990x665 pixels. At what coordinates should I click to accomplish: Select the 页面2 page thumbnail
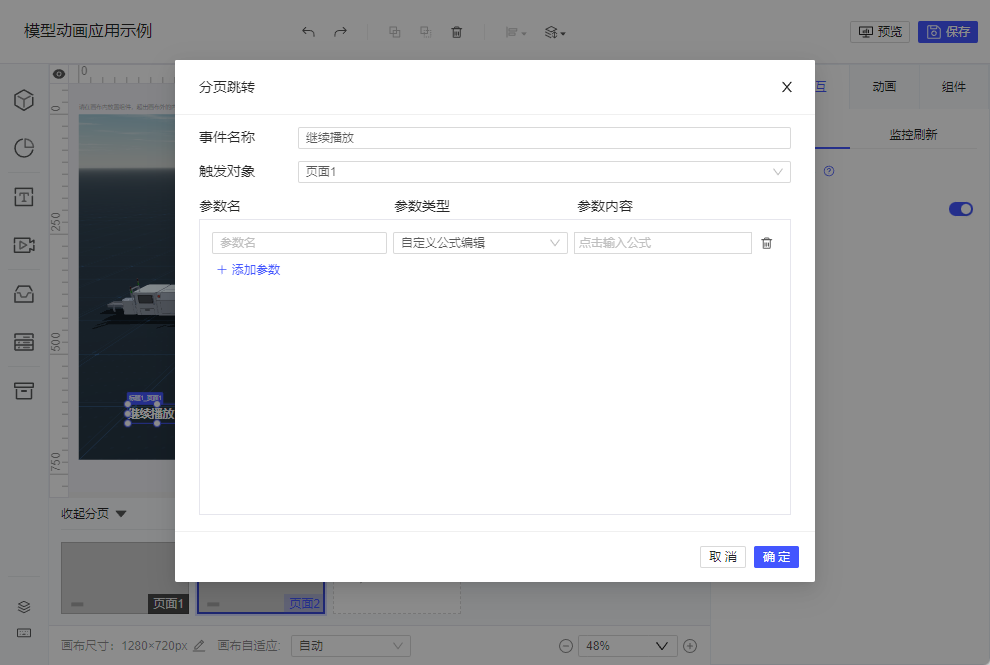point(261,597)
